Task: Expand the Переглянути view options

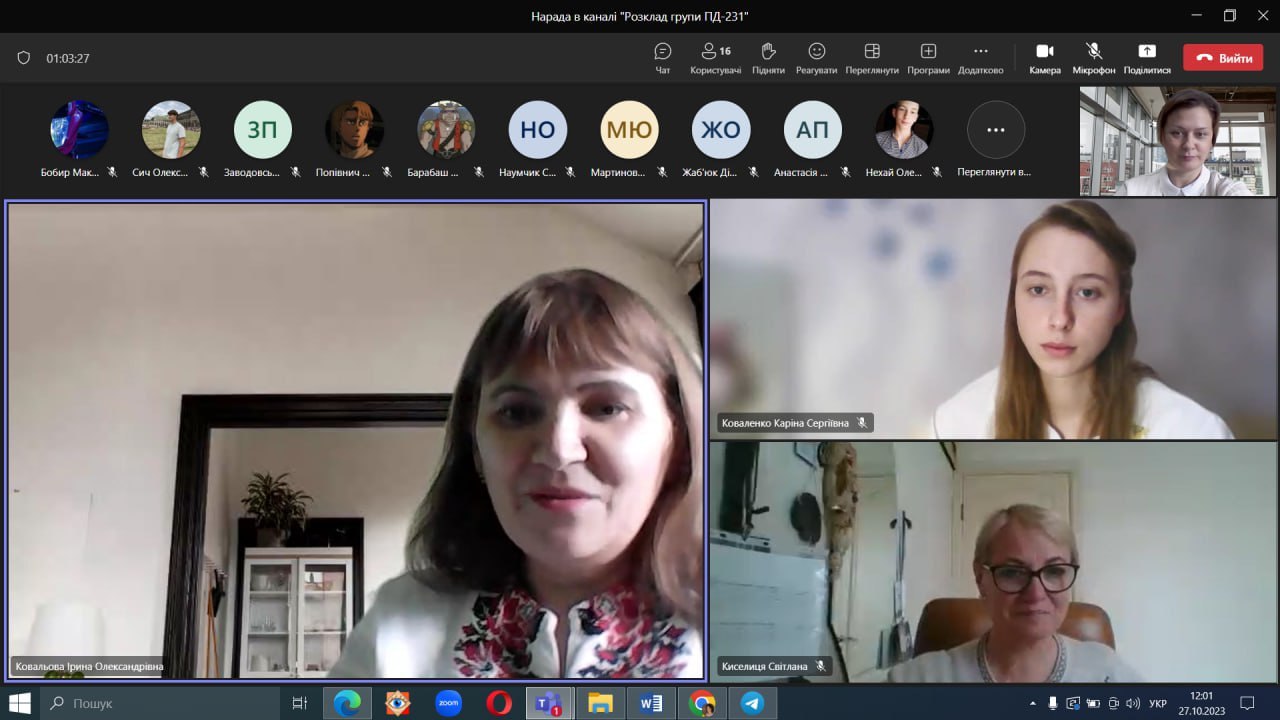Action: [x=871, y=58]
